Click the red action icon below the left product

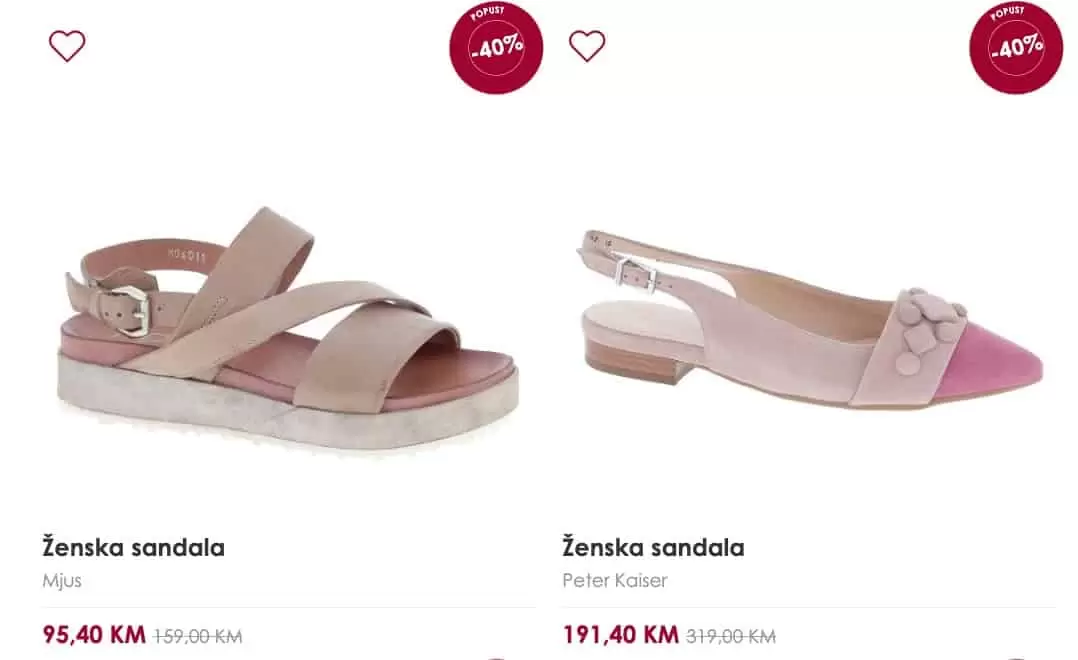[497, 656]
